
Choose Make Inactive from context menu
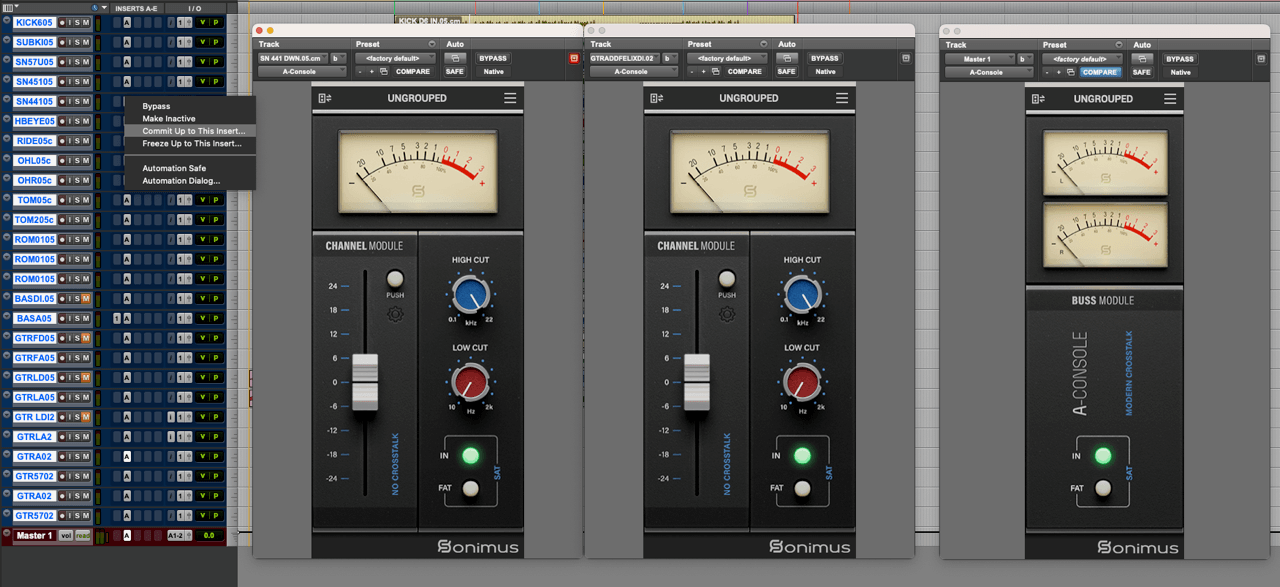click(x=169, y=119)
